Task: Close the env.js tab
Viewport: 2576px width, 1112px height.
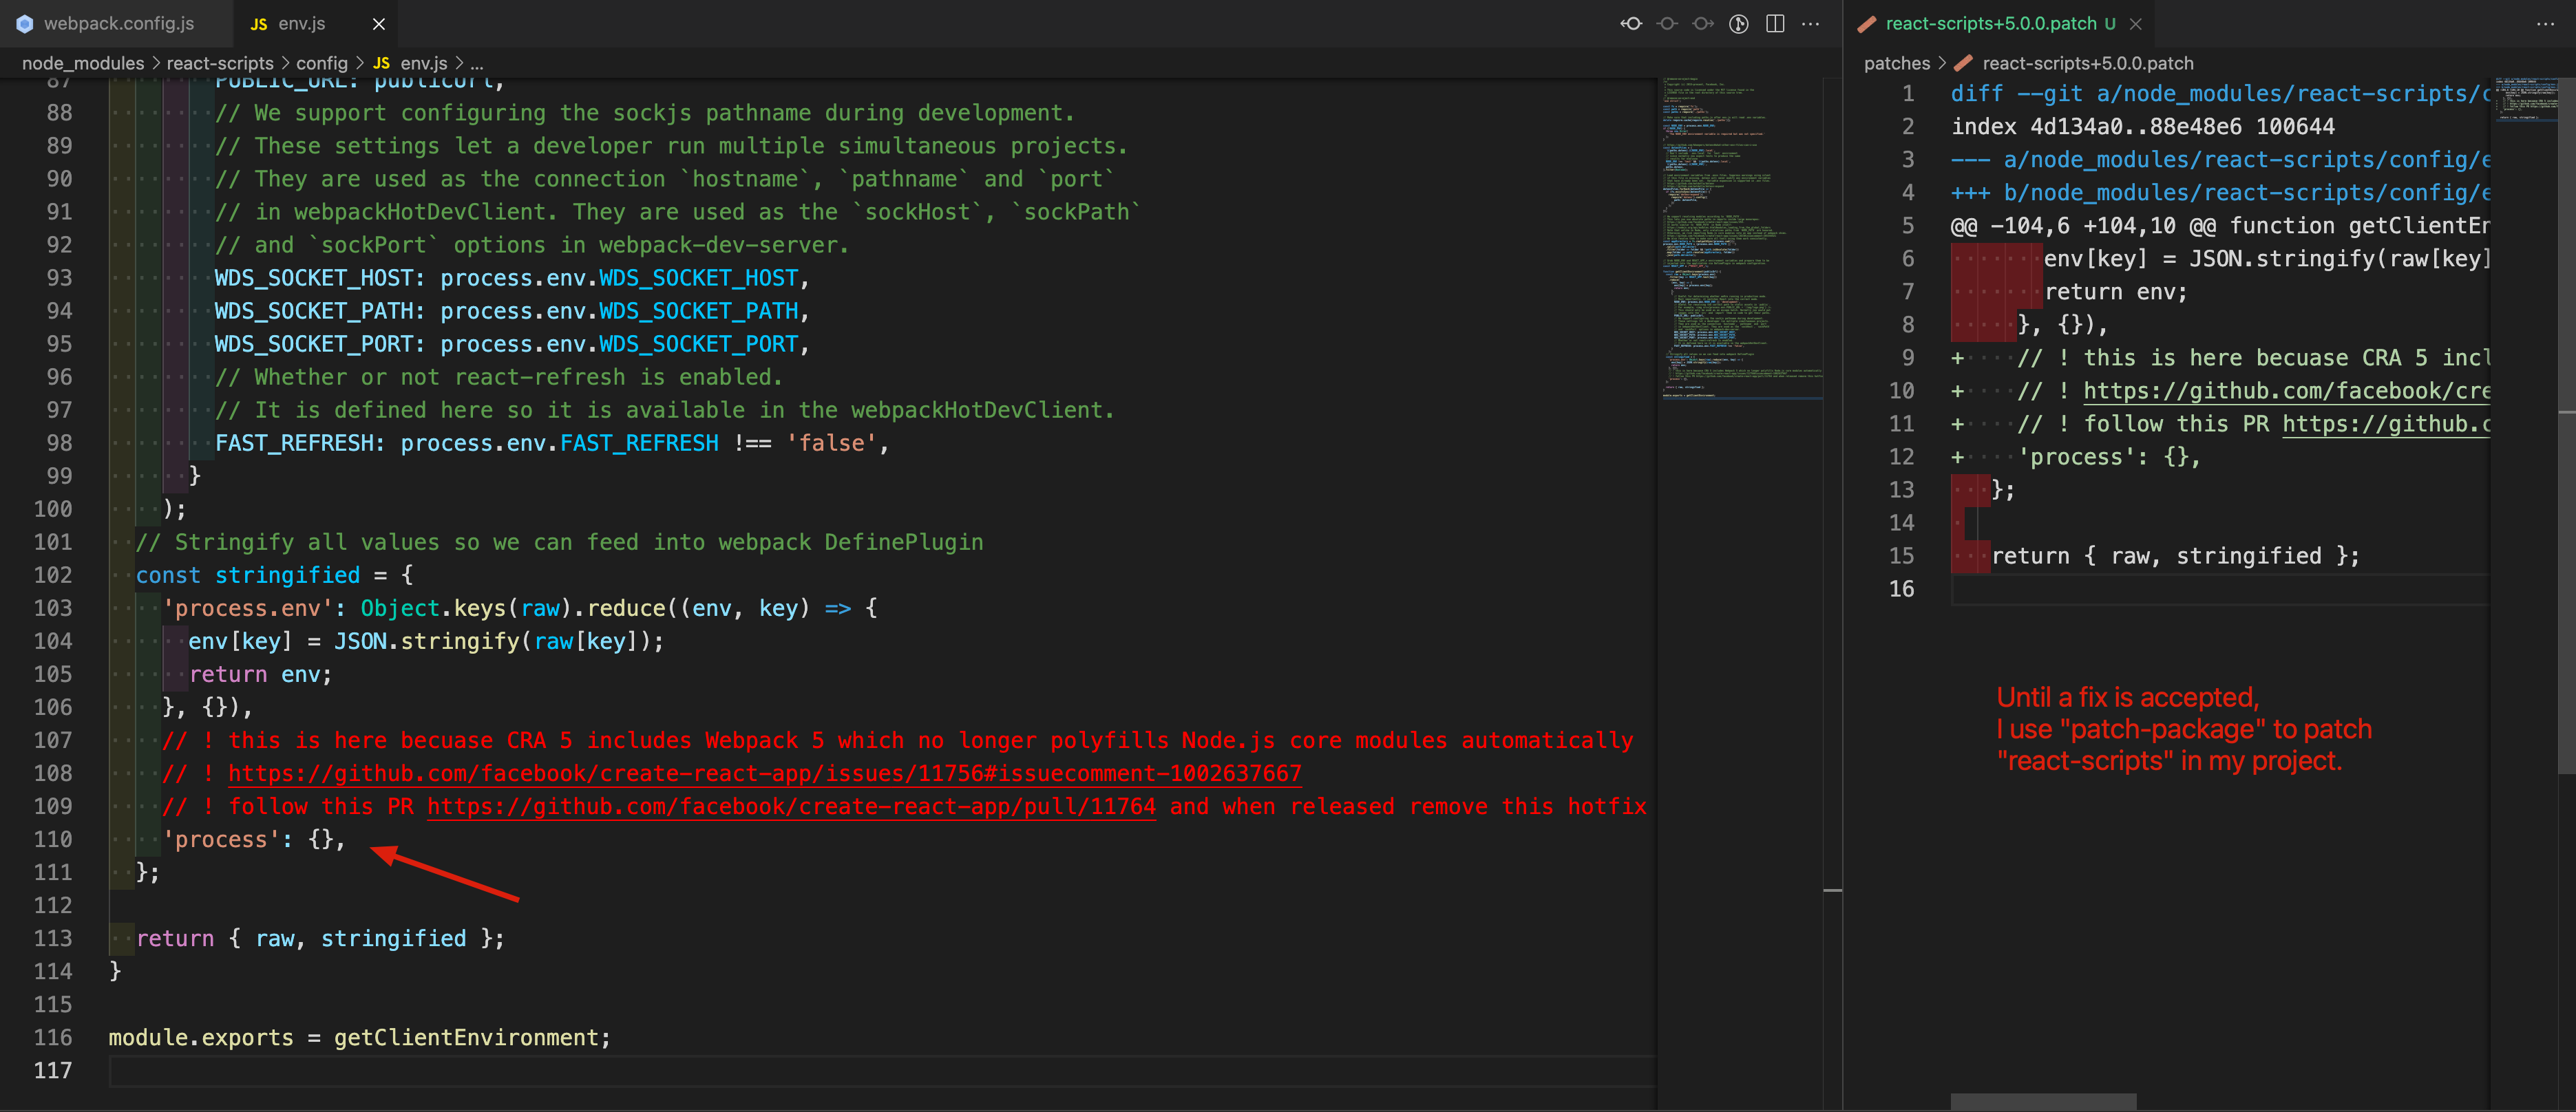Action: [379, 24]
